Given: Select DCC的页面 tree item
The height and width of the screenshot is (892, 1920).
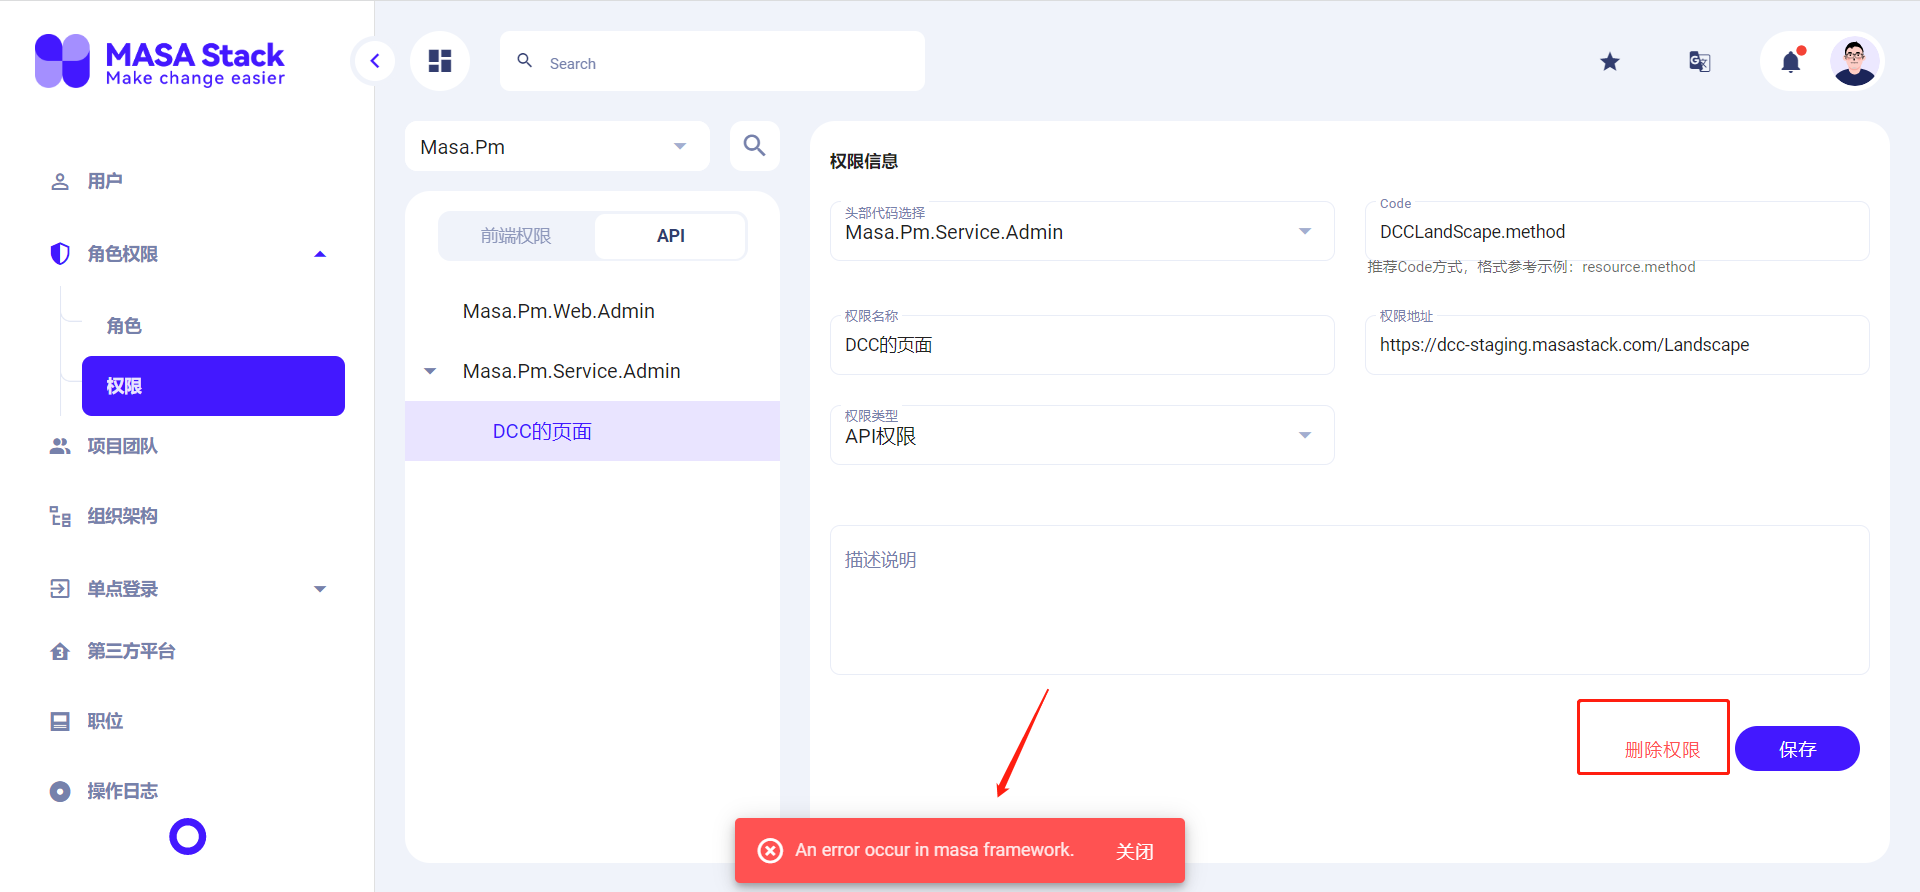Looking at the screenshot, I should tap(592, 431).
